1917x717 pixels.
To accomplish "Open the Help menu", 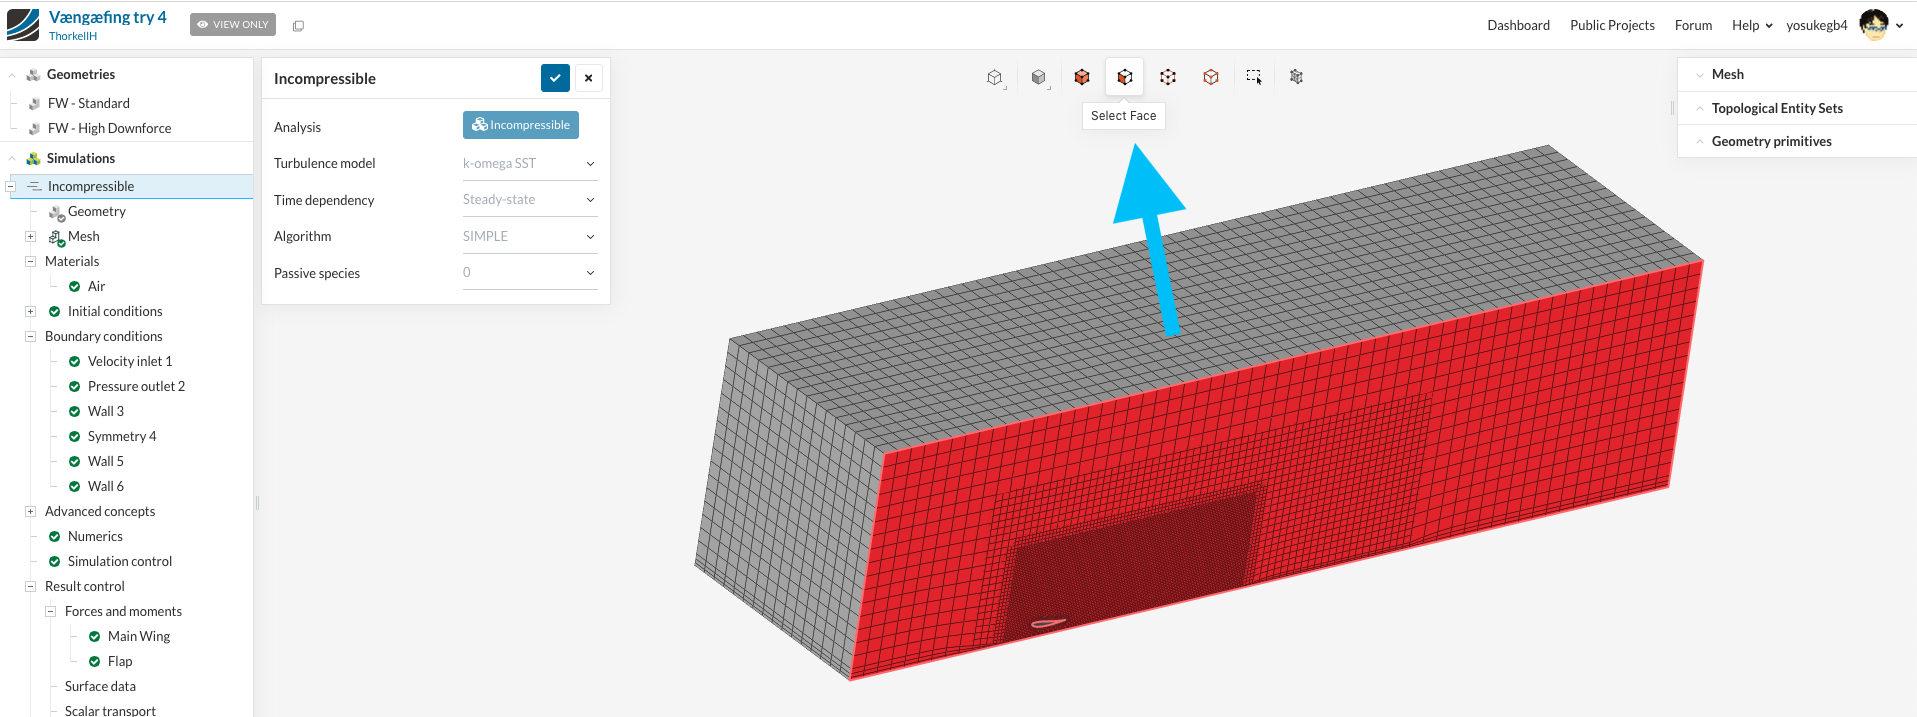I will tap(1752, 26).
